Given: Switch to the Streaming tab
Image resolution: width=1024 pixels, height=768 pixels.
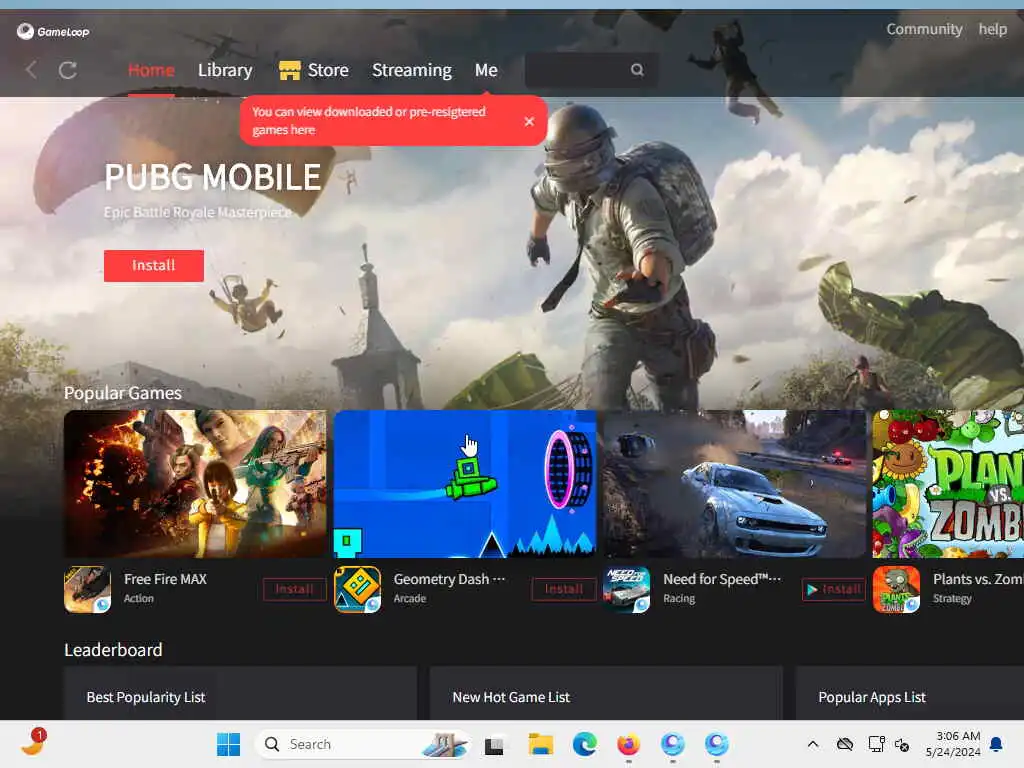Looking at the screenshot, I should pyautogui.click(x=411, y=70).
